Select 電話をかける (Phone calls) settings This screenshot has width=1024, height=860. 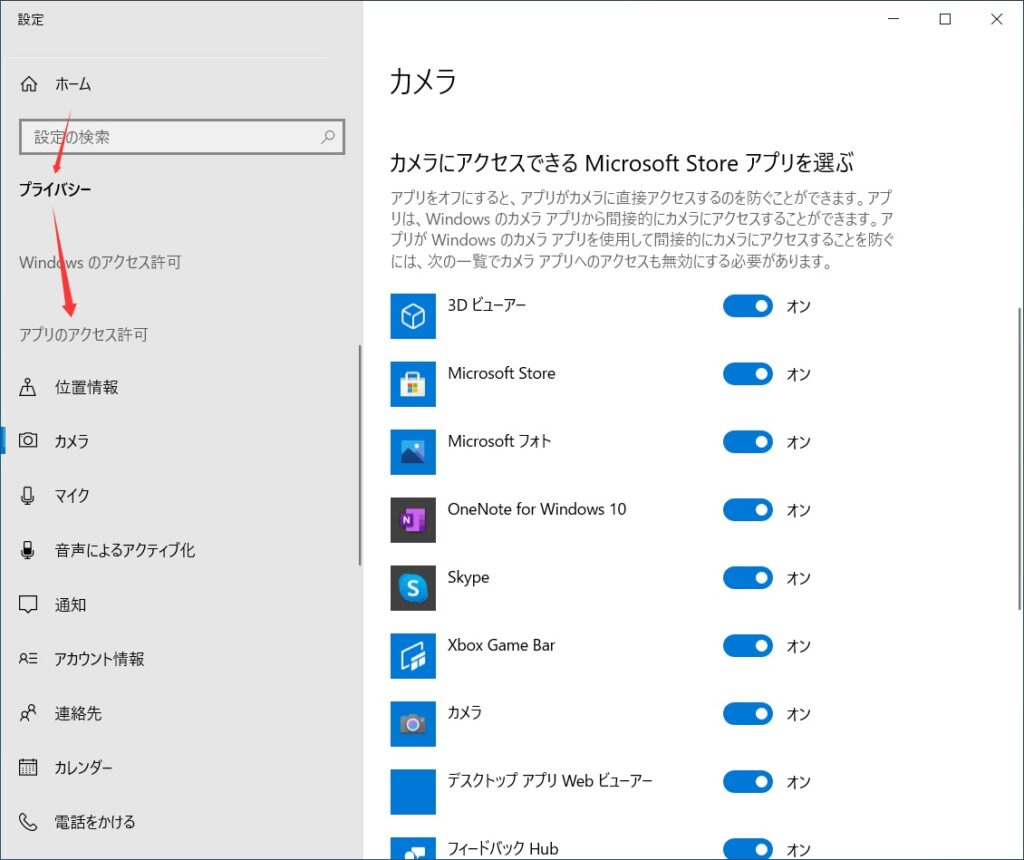pyautogui.click(x=28, y=821)
